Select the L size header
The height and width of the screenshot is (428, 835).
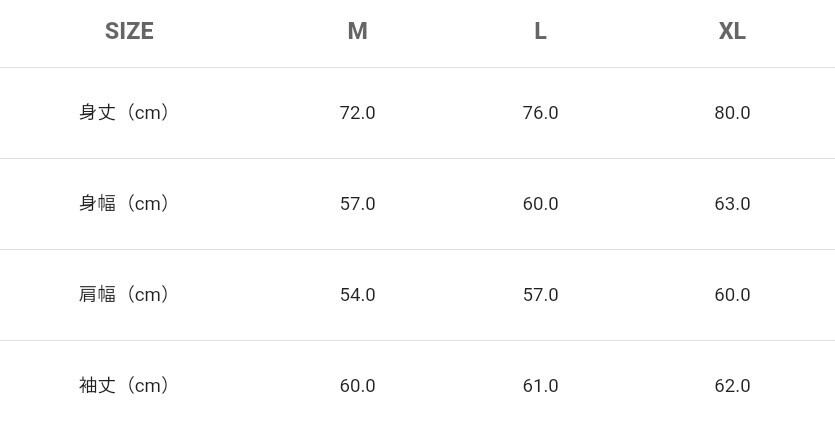[x=540, y=31]
